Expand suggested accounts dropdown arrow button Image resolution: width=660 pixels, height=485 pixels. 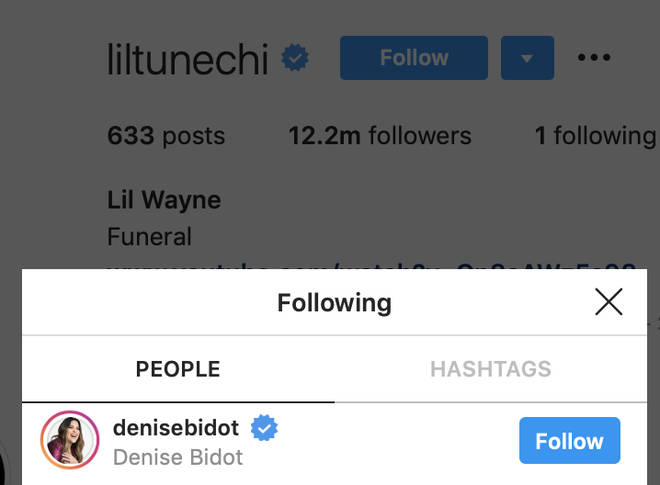[x=527, y=58]
